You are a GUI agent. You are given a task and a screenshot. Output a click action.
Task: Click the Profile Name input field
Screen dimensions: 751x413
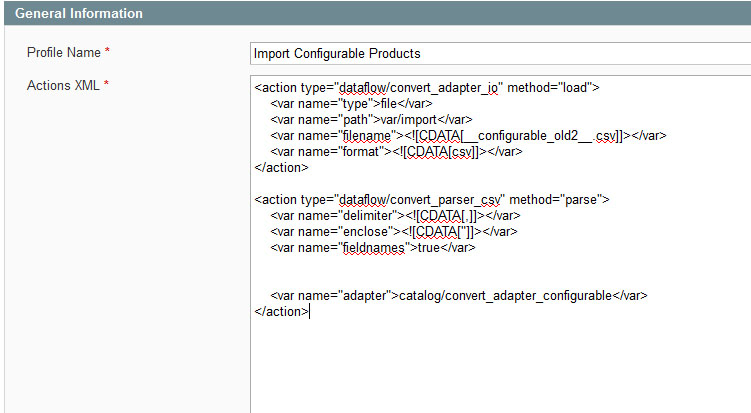(x=501, y=53)
